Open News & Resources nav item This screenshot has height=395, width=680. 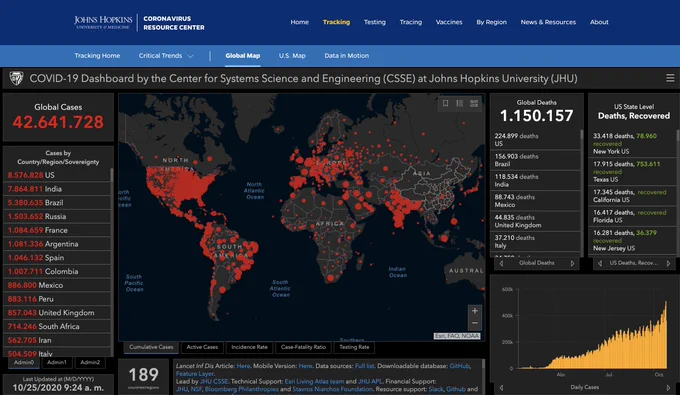(548, 22)
